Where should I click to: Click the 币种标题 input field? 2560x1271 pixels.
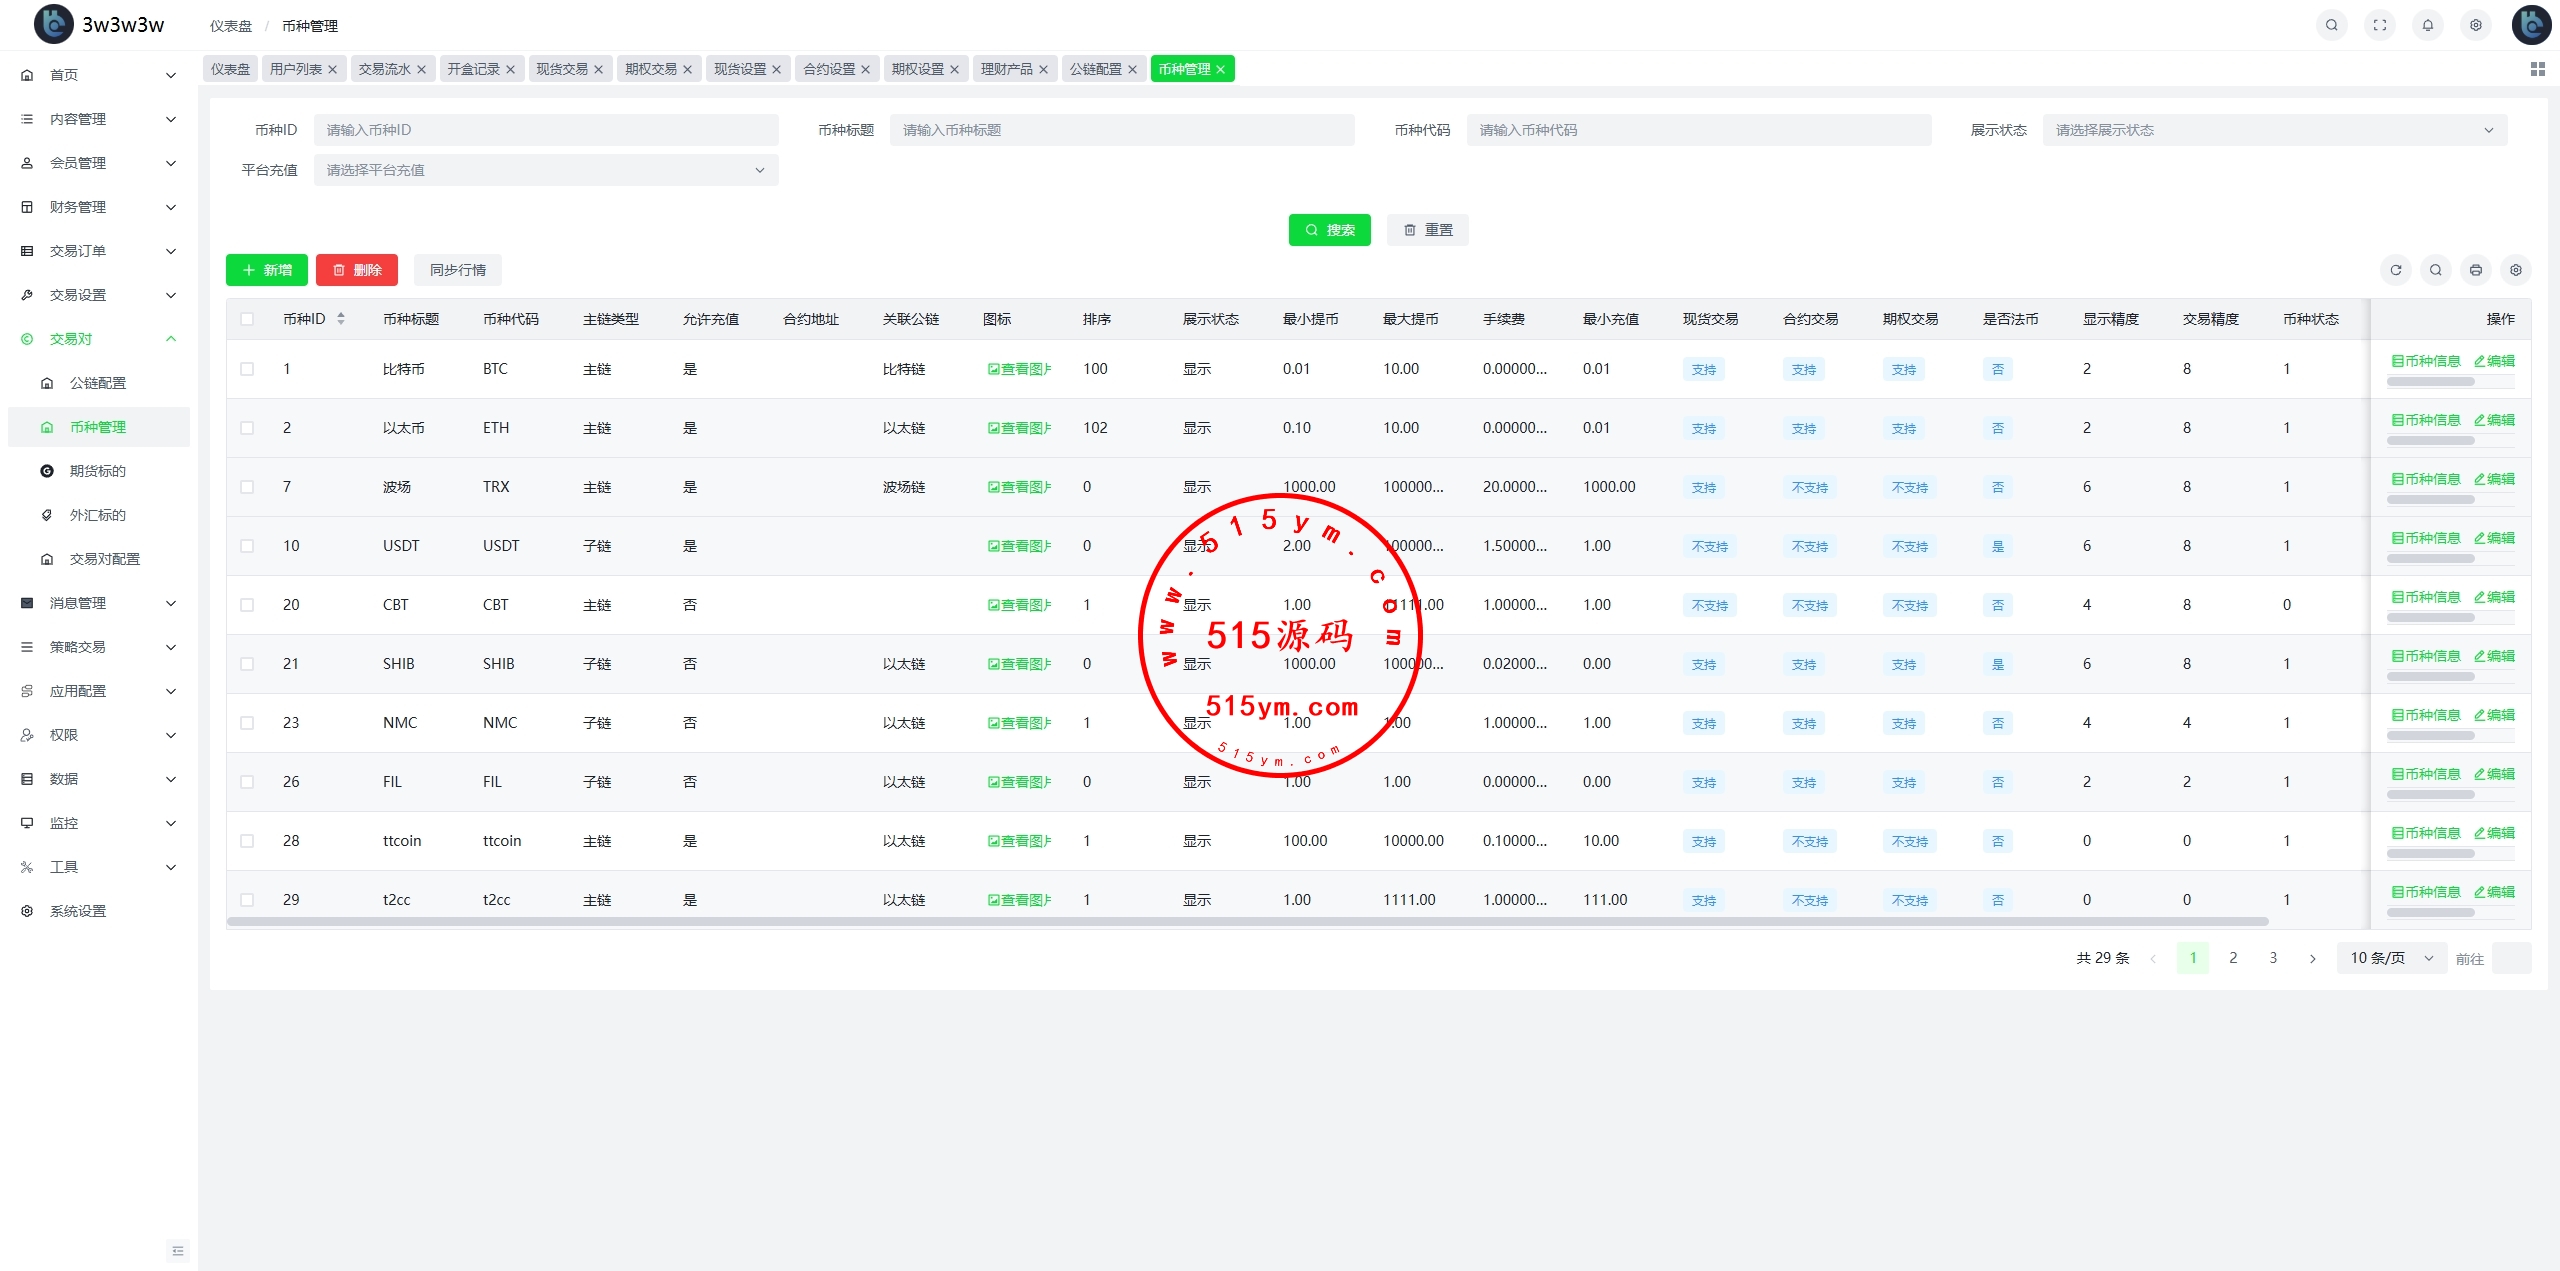[1121, 130]
